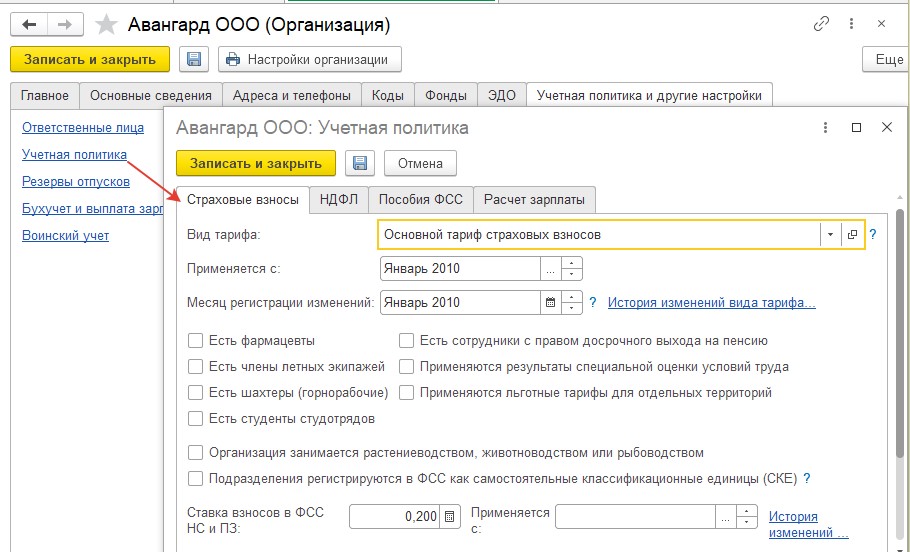The width and height of the screenshot is (910, 552).
Task: Toggle special labor conditions assessment checkbox
Action: click(x=406, y=366)
